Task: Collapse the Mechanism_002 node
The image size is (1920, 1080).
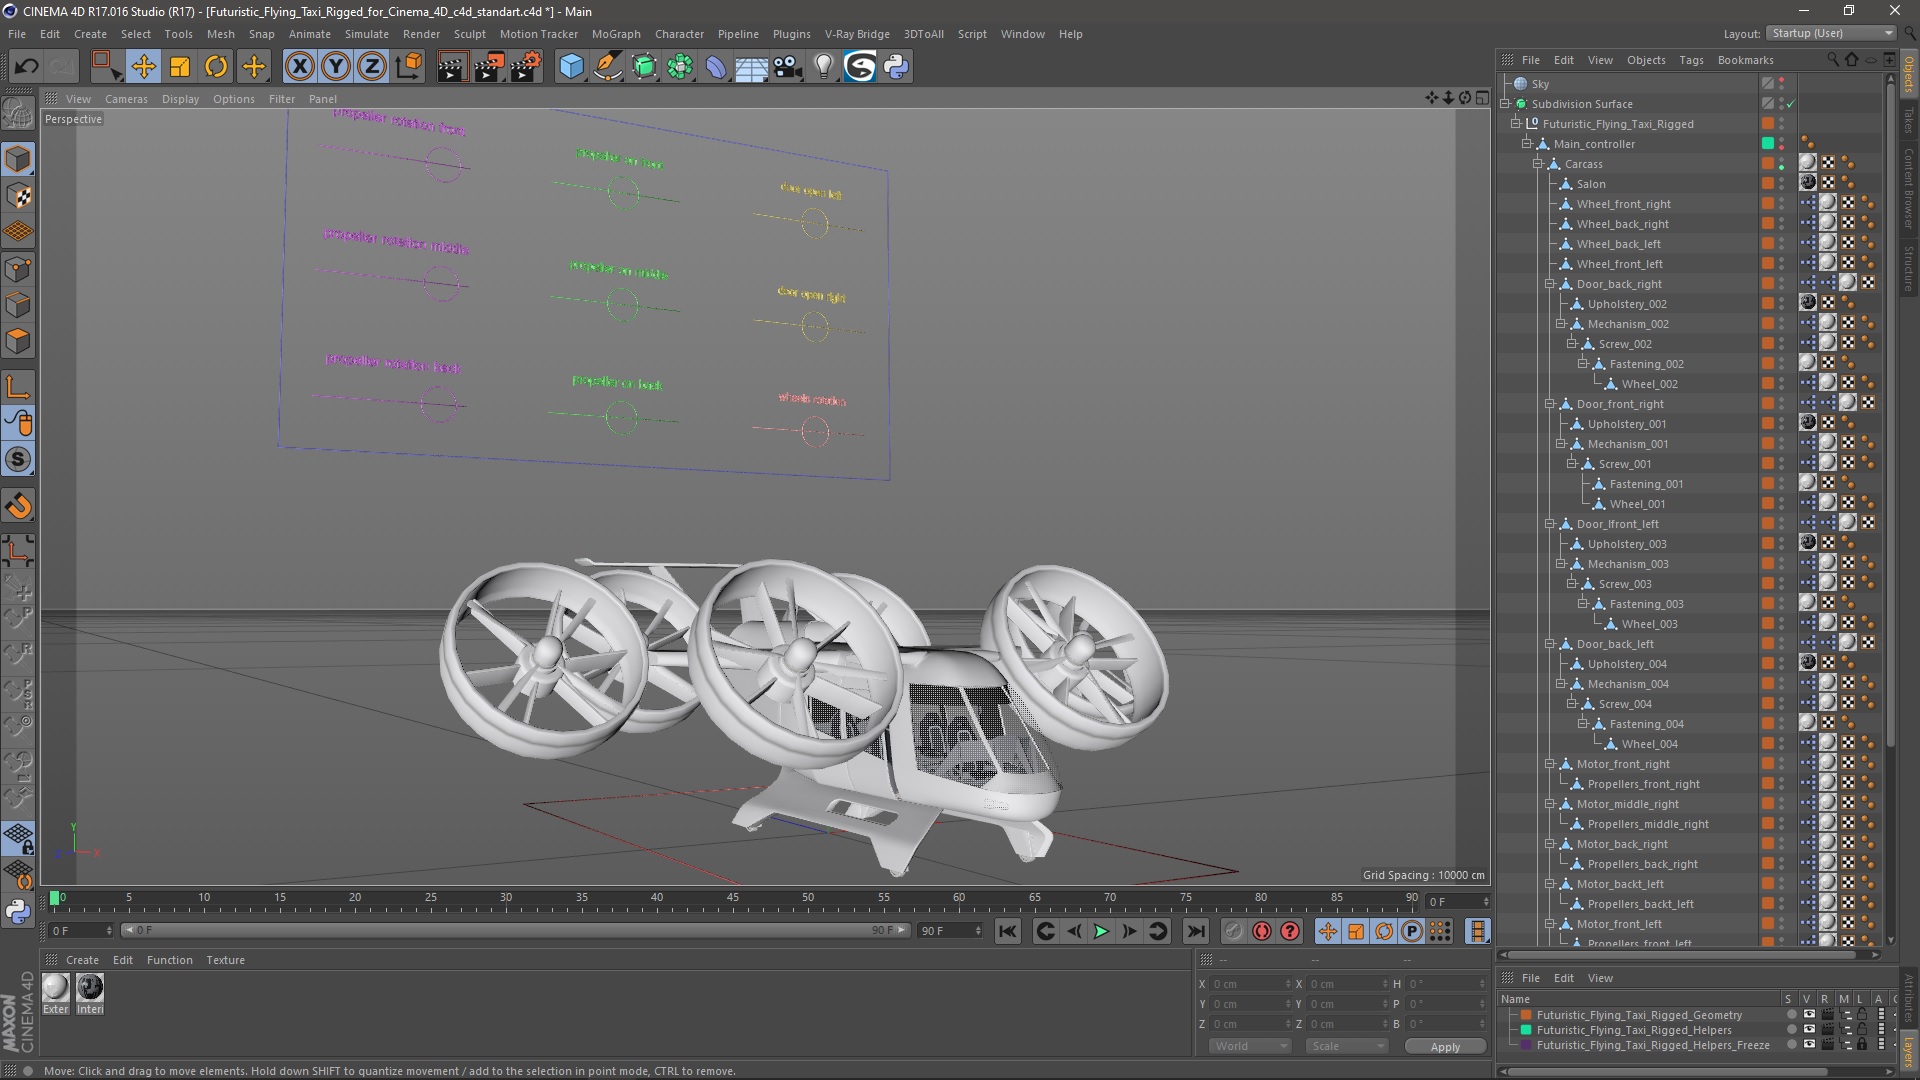Action: [1560, 324]
